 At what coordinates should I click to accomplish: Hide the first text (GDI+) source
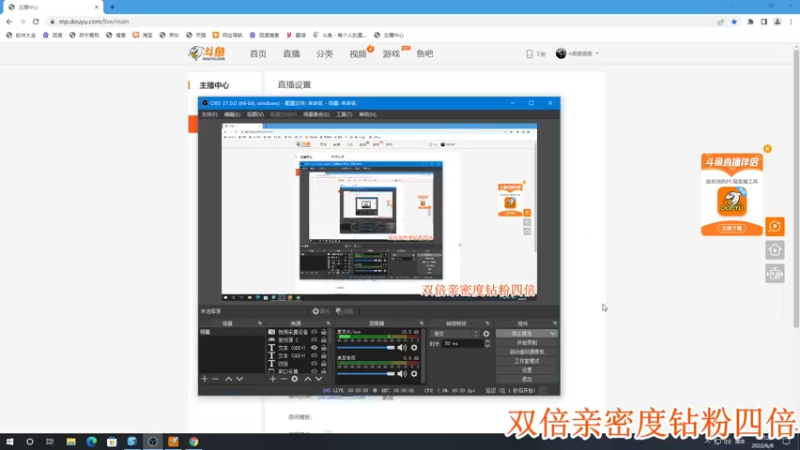(x=314, y=347)
